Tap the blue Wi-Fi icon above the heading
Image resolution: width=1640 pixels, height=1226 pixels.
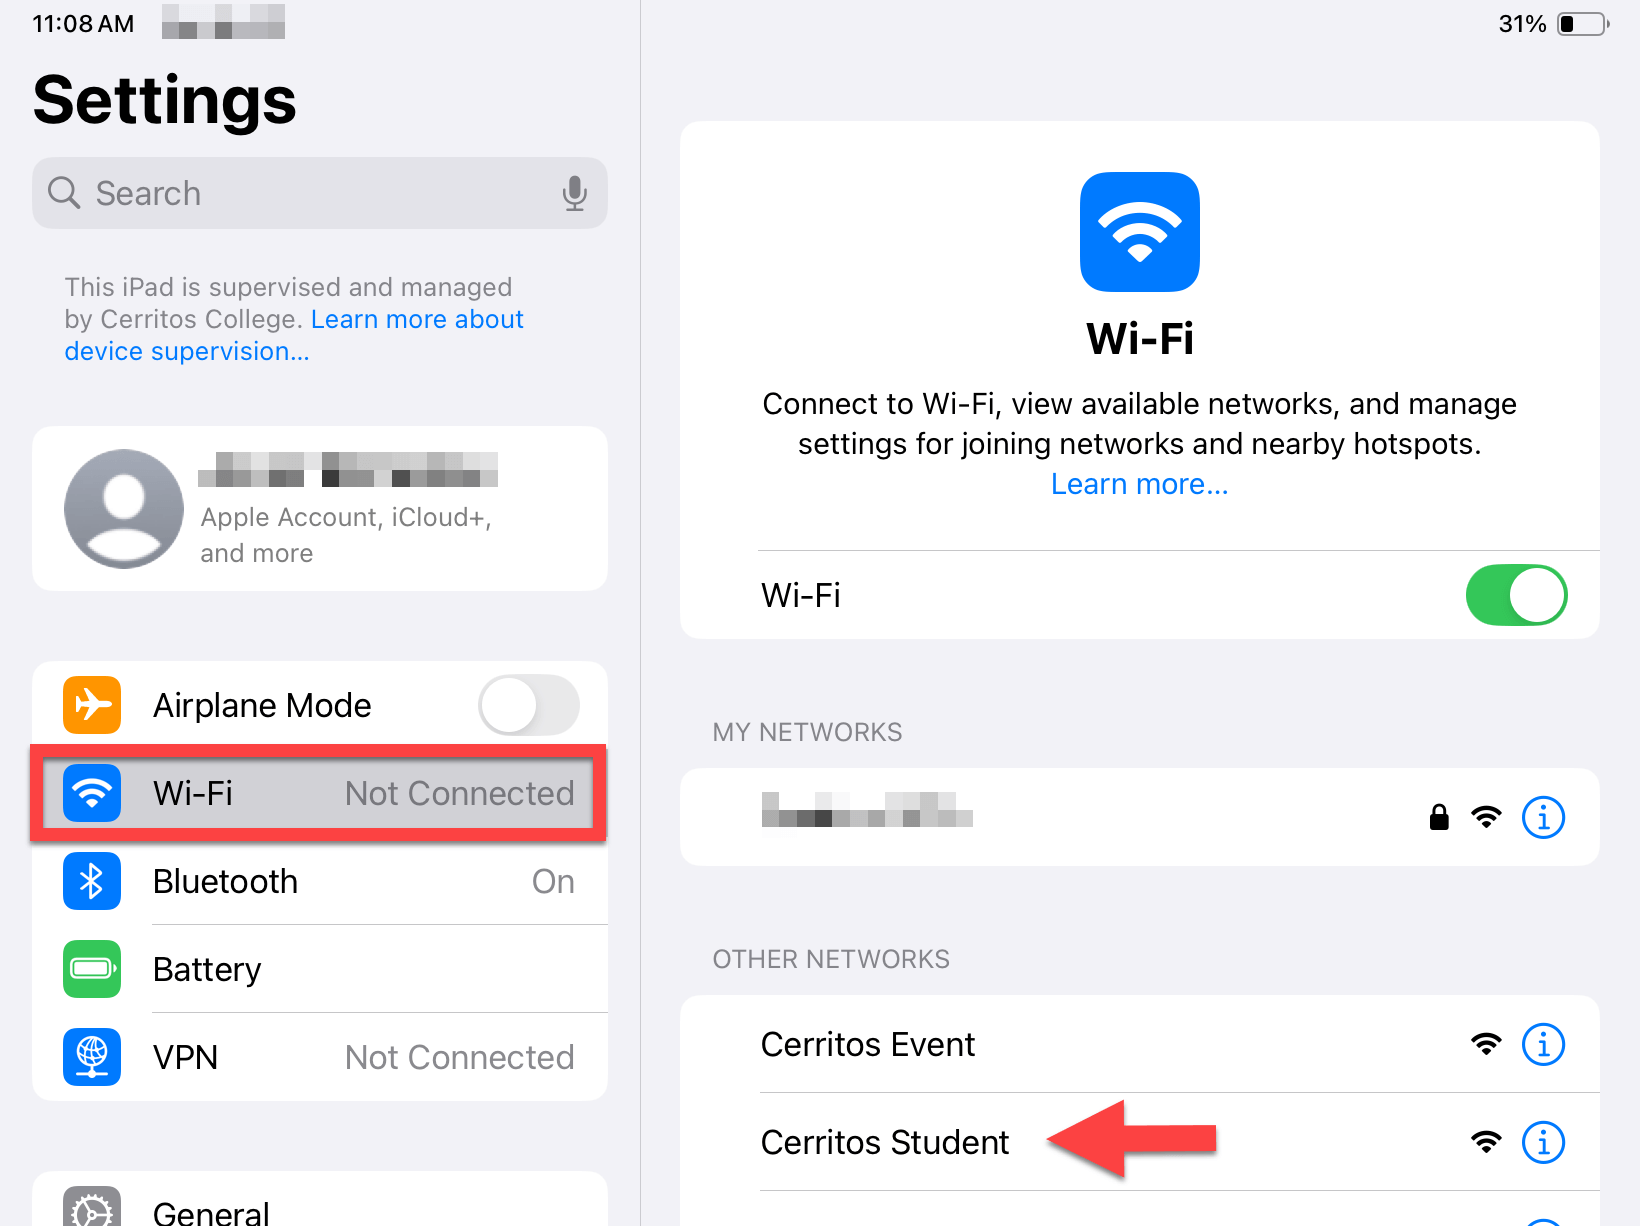pos(1139,231)
